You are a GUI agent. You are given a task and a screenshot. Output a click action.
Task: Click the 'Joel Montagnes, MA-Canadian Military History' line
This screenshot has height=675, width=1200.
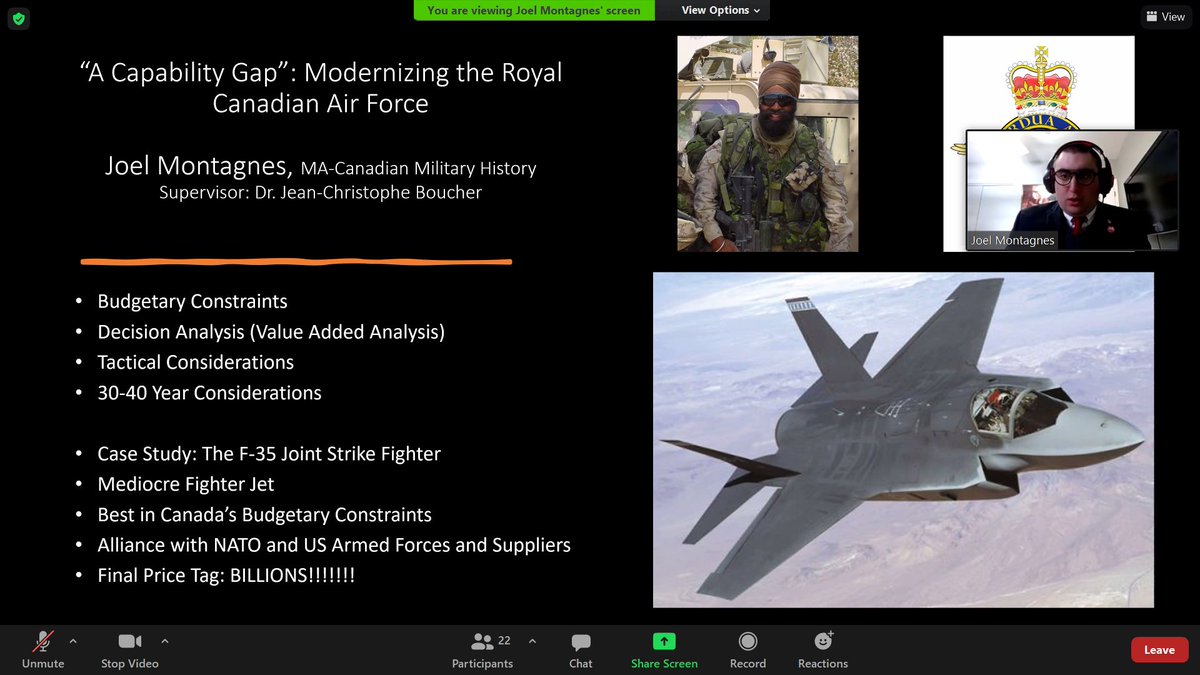320,166
